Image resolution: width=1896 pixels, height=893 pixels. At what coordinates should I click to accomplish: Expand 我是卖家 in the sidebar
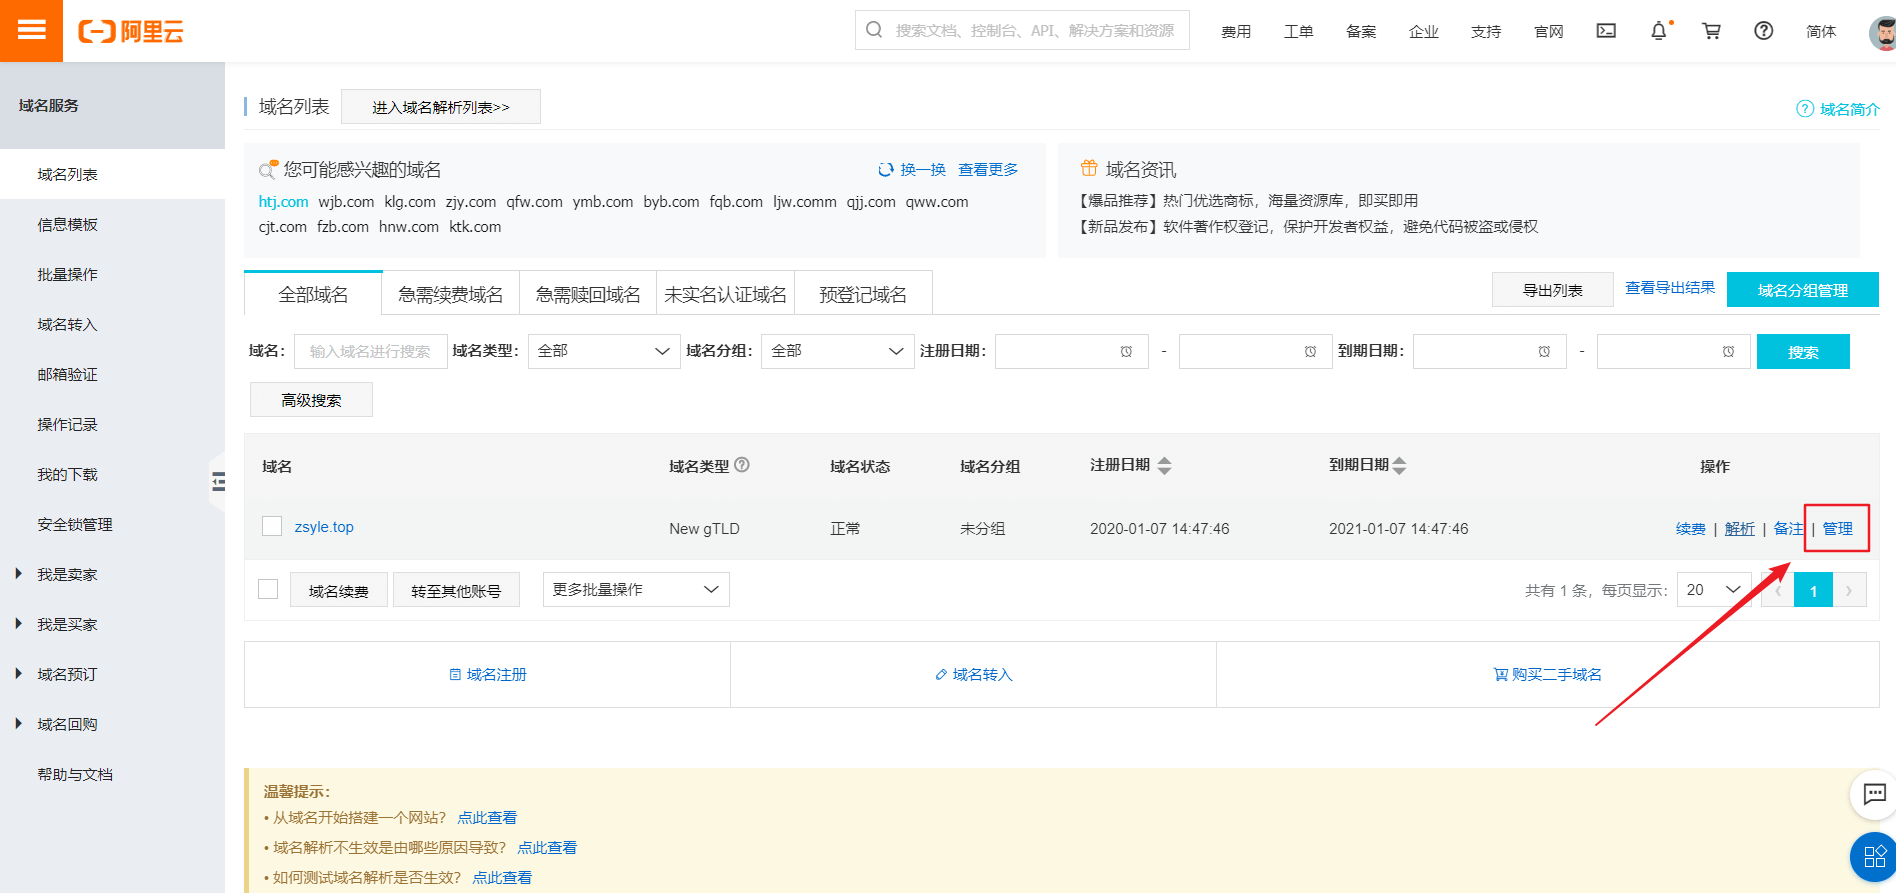coord(66,574)
